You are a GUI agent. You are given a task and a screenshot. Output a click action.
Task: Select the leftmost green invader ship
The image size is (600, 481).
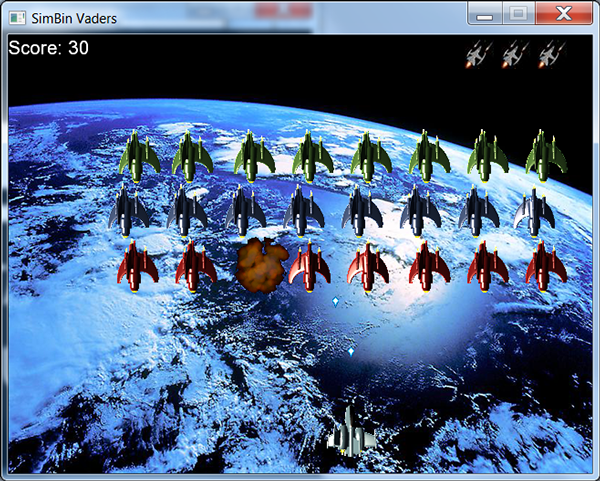140,156
